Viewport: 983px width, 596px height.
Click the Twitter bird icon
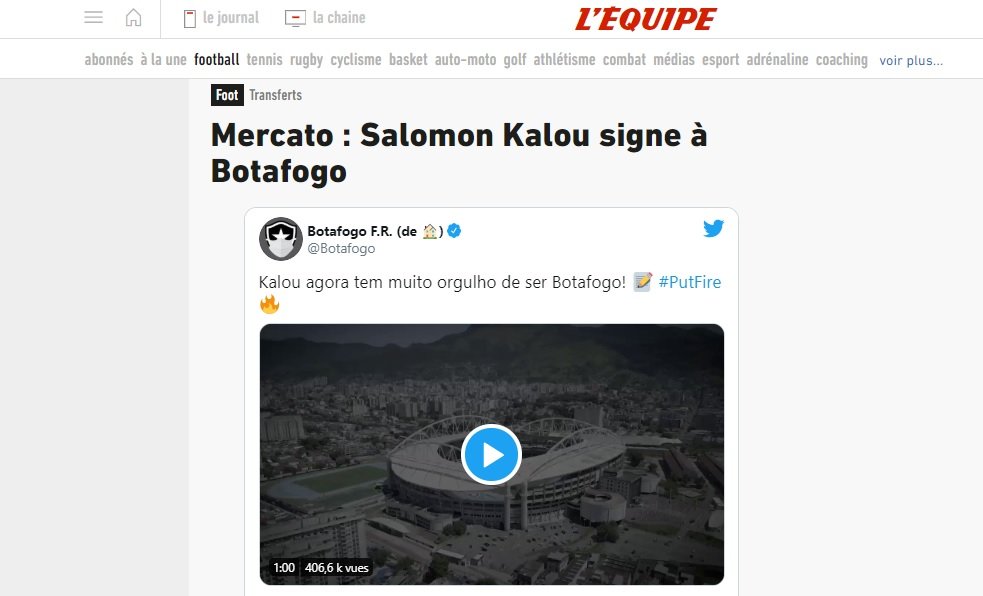(713, 228)
